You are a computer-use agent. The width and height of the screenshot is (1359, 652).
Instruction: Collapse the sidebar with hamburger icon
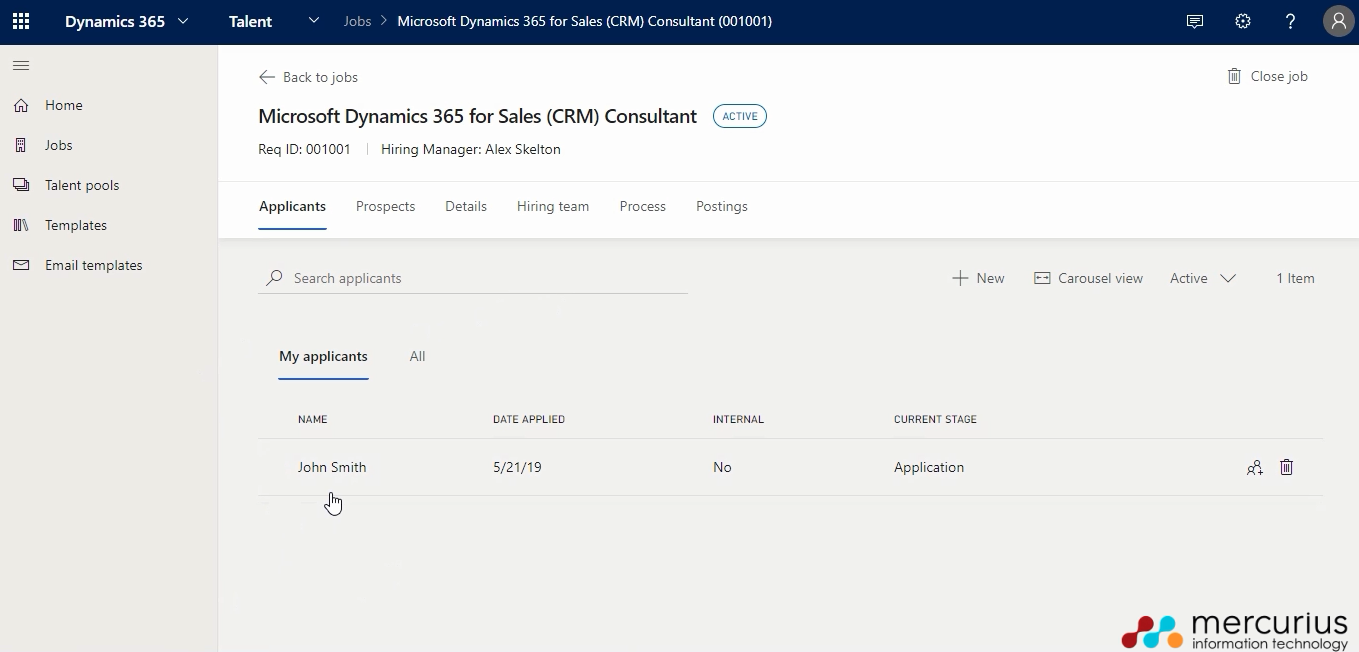[x=21, y=66]
